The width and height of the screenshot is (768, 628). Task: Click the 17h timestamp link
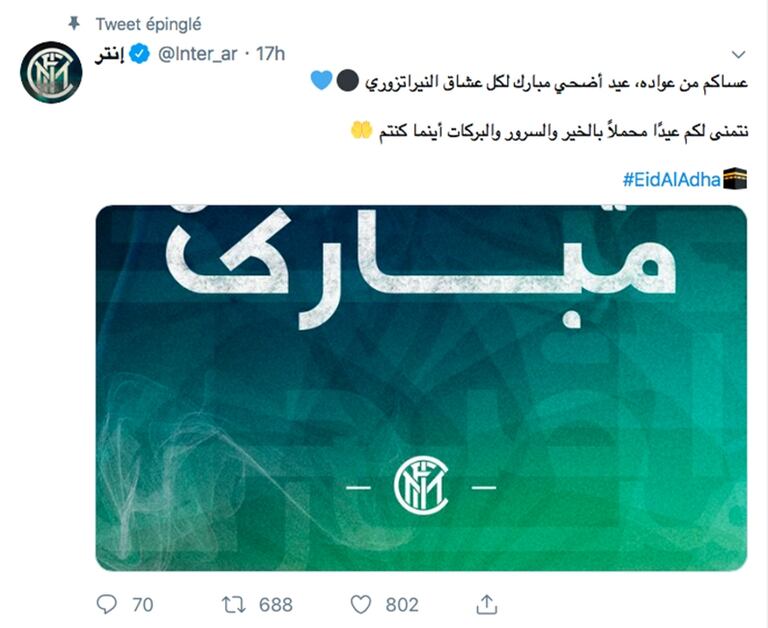[x=270, y=54]
